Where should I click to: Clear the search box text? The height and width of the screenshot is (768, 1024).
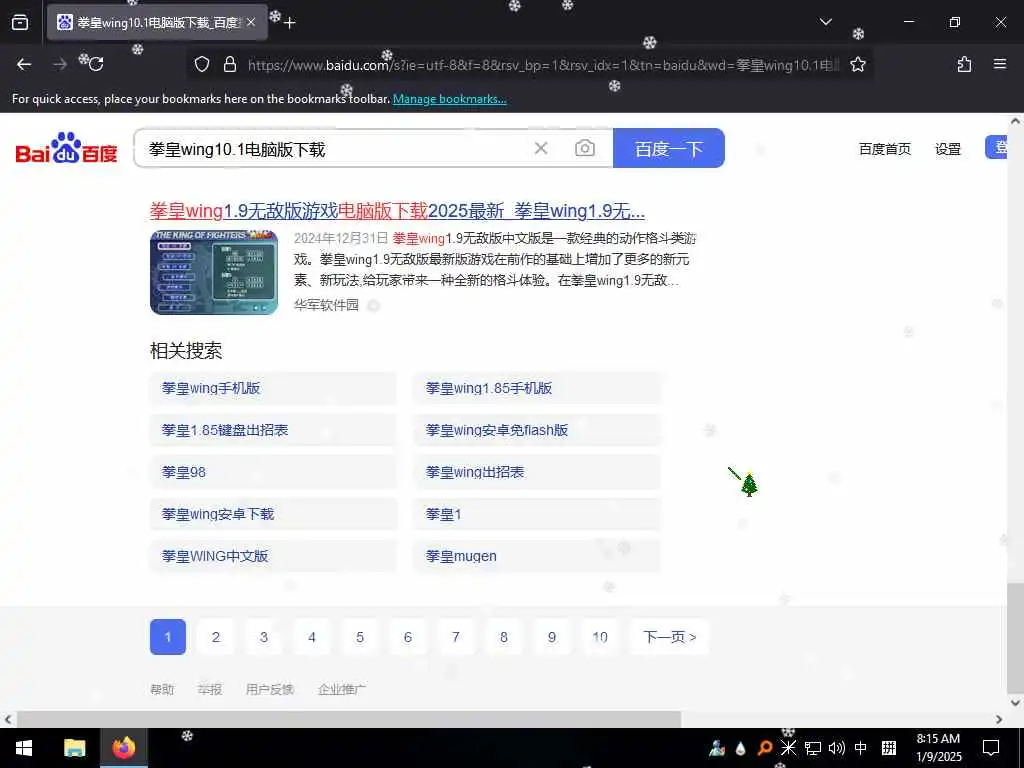point(541,148)
